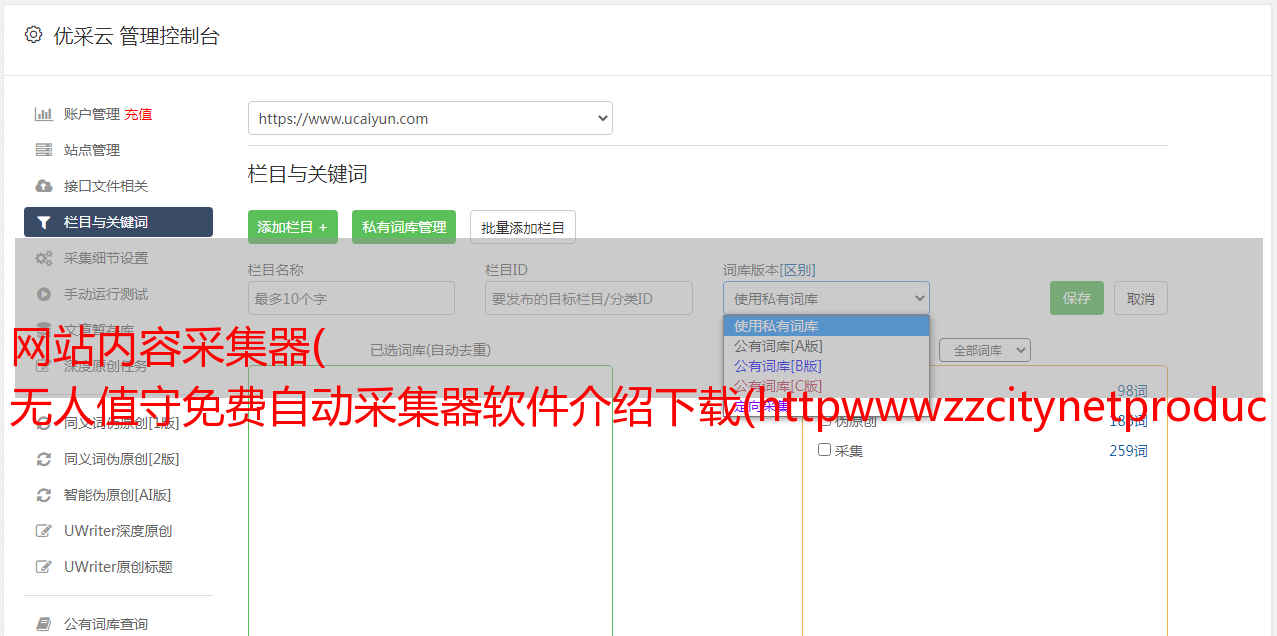Click the cloud upload icon for 接口文件相关

(44, 186)
